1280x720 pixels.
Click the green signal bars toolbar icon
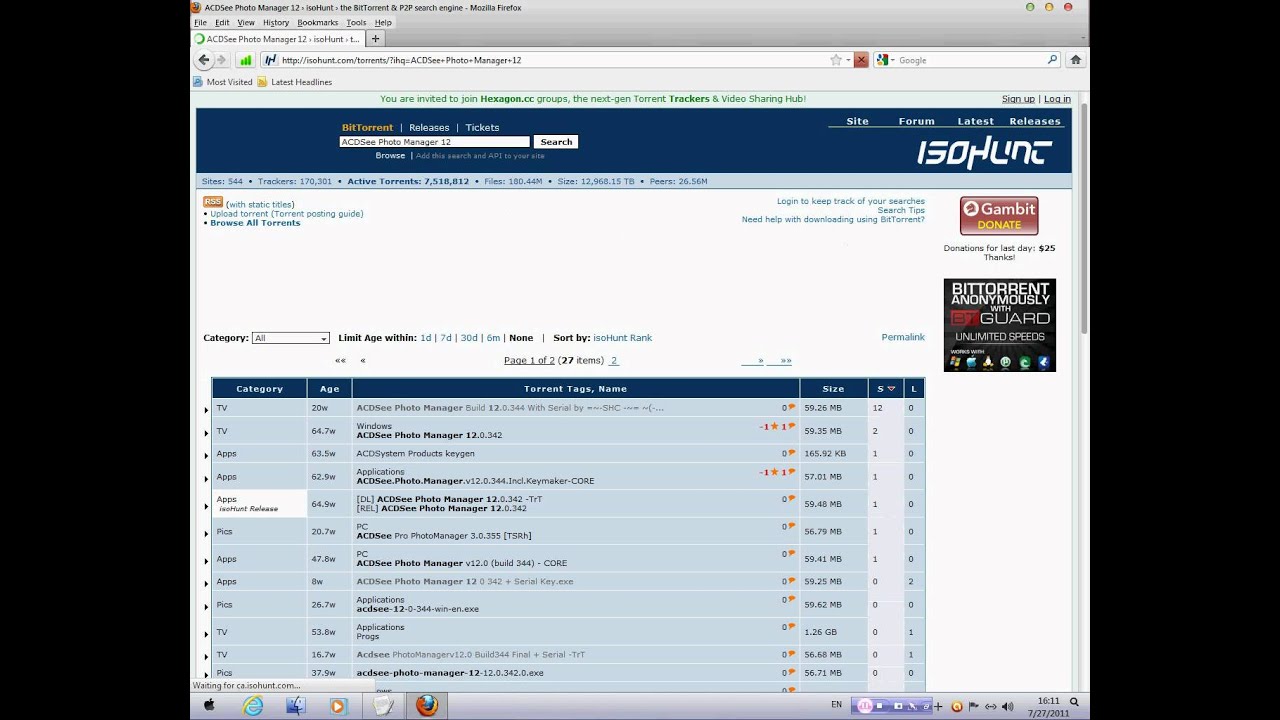coord(245,60)
